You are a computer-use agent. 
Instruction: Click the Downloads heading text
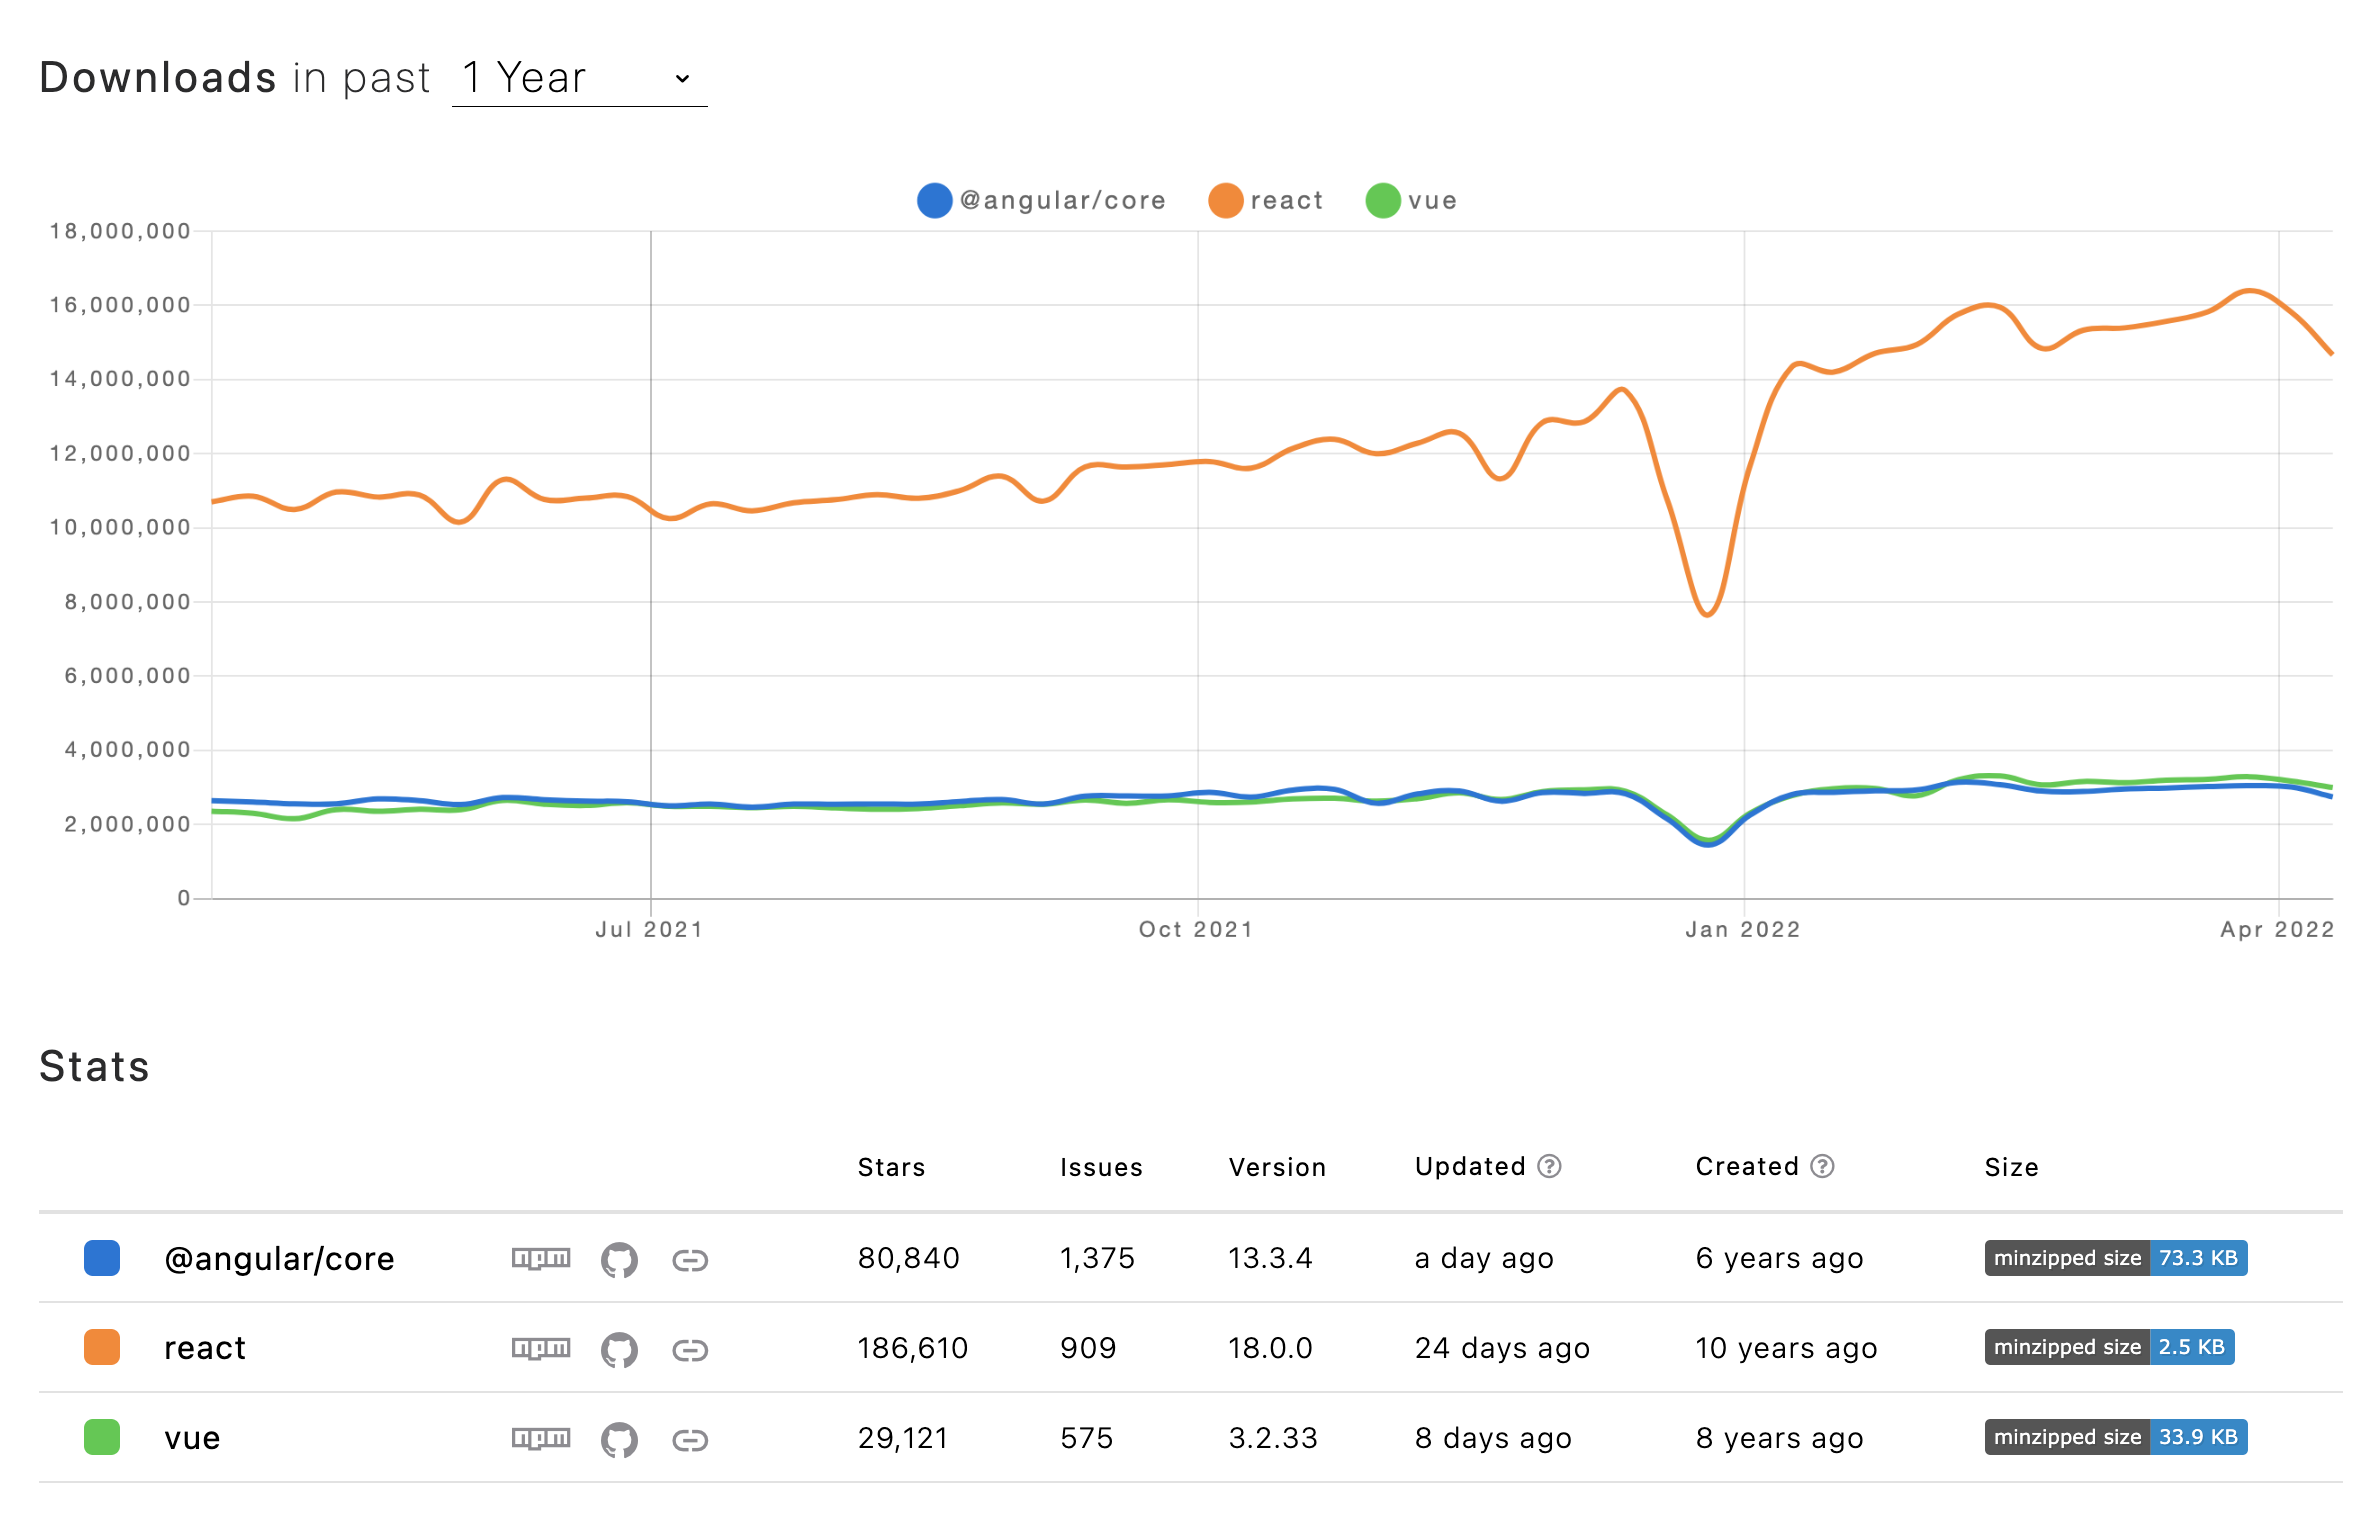coord(158,78)
